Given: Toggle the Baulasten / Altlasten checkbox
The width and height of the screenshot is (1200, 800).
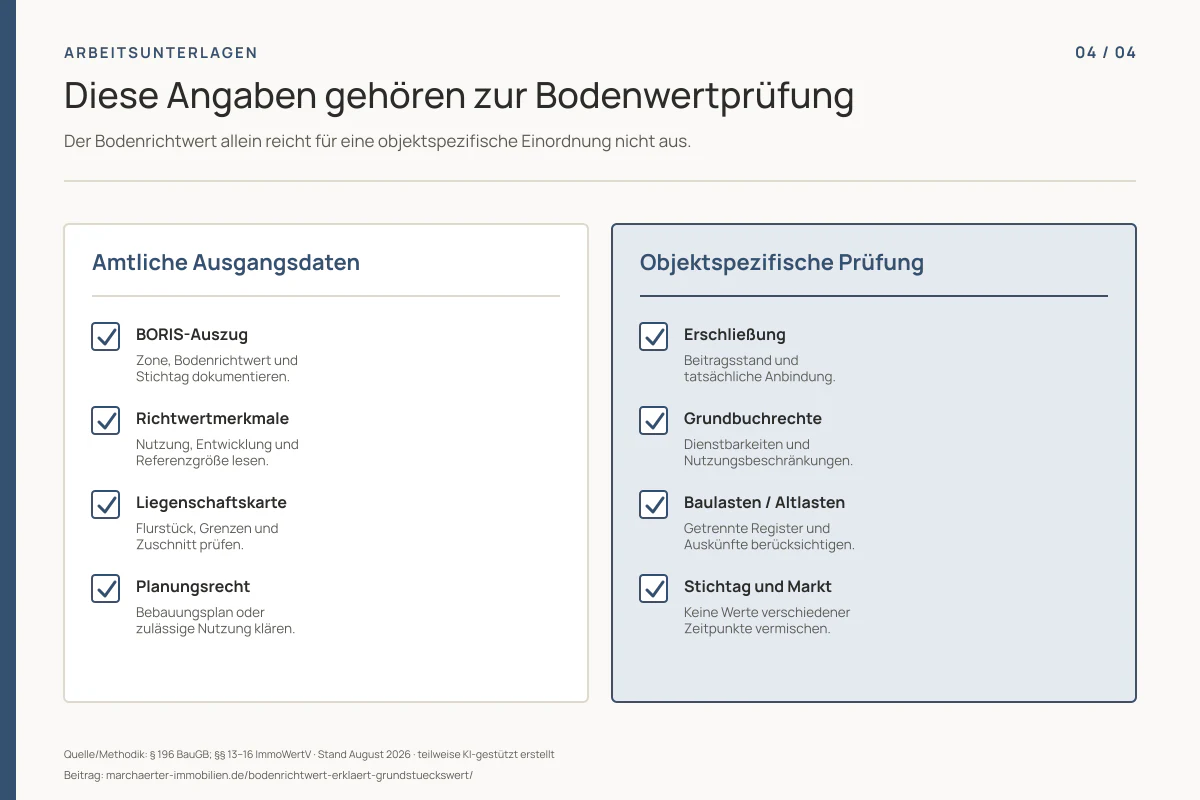Looking at the screenshot, I should coord(654,505).
